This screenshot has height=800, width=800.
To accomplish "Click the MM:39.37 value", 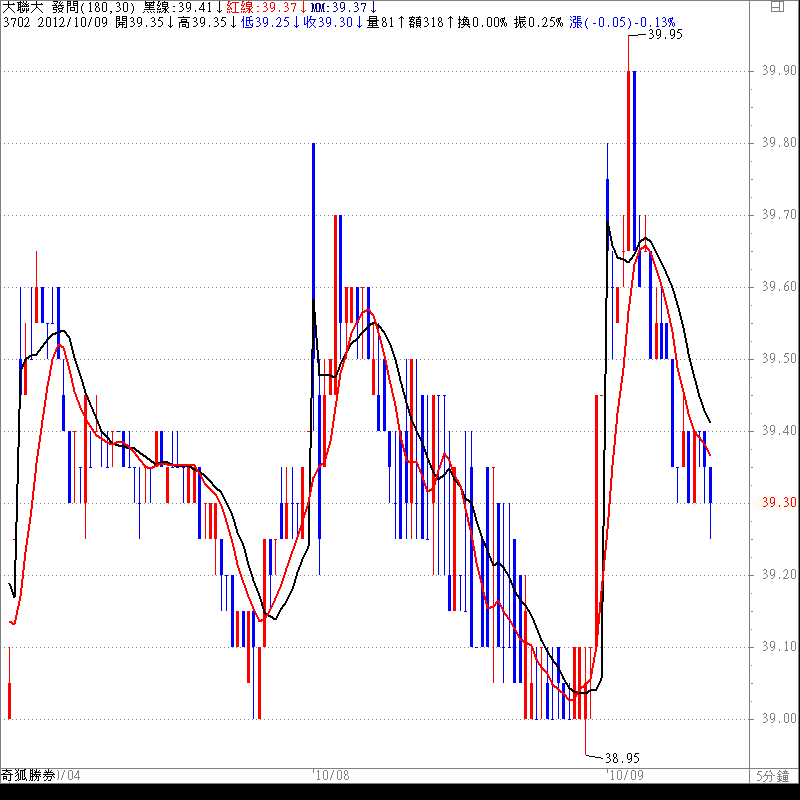I will 344,8.
